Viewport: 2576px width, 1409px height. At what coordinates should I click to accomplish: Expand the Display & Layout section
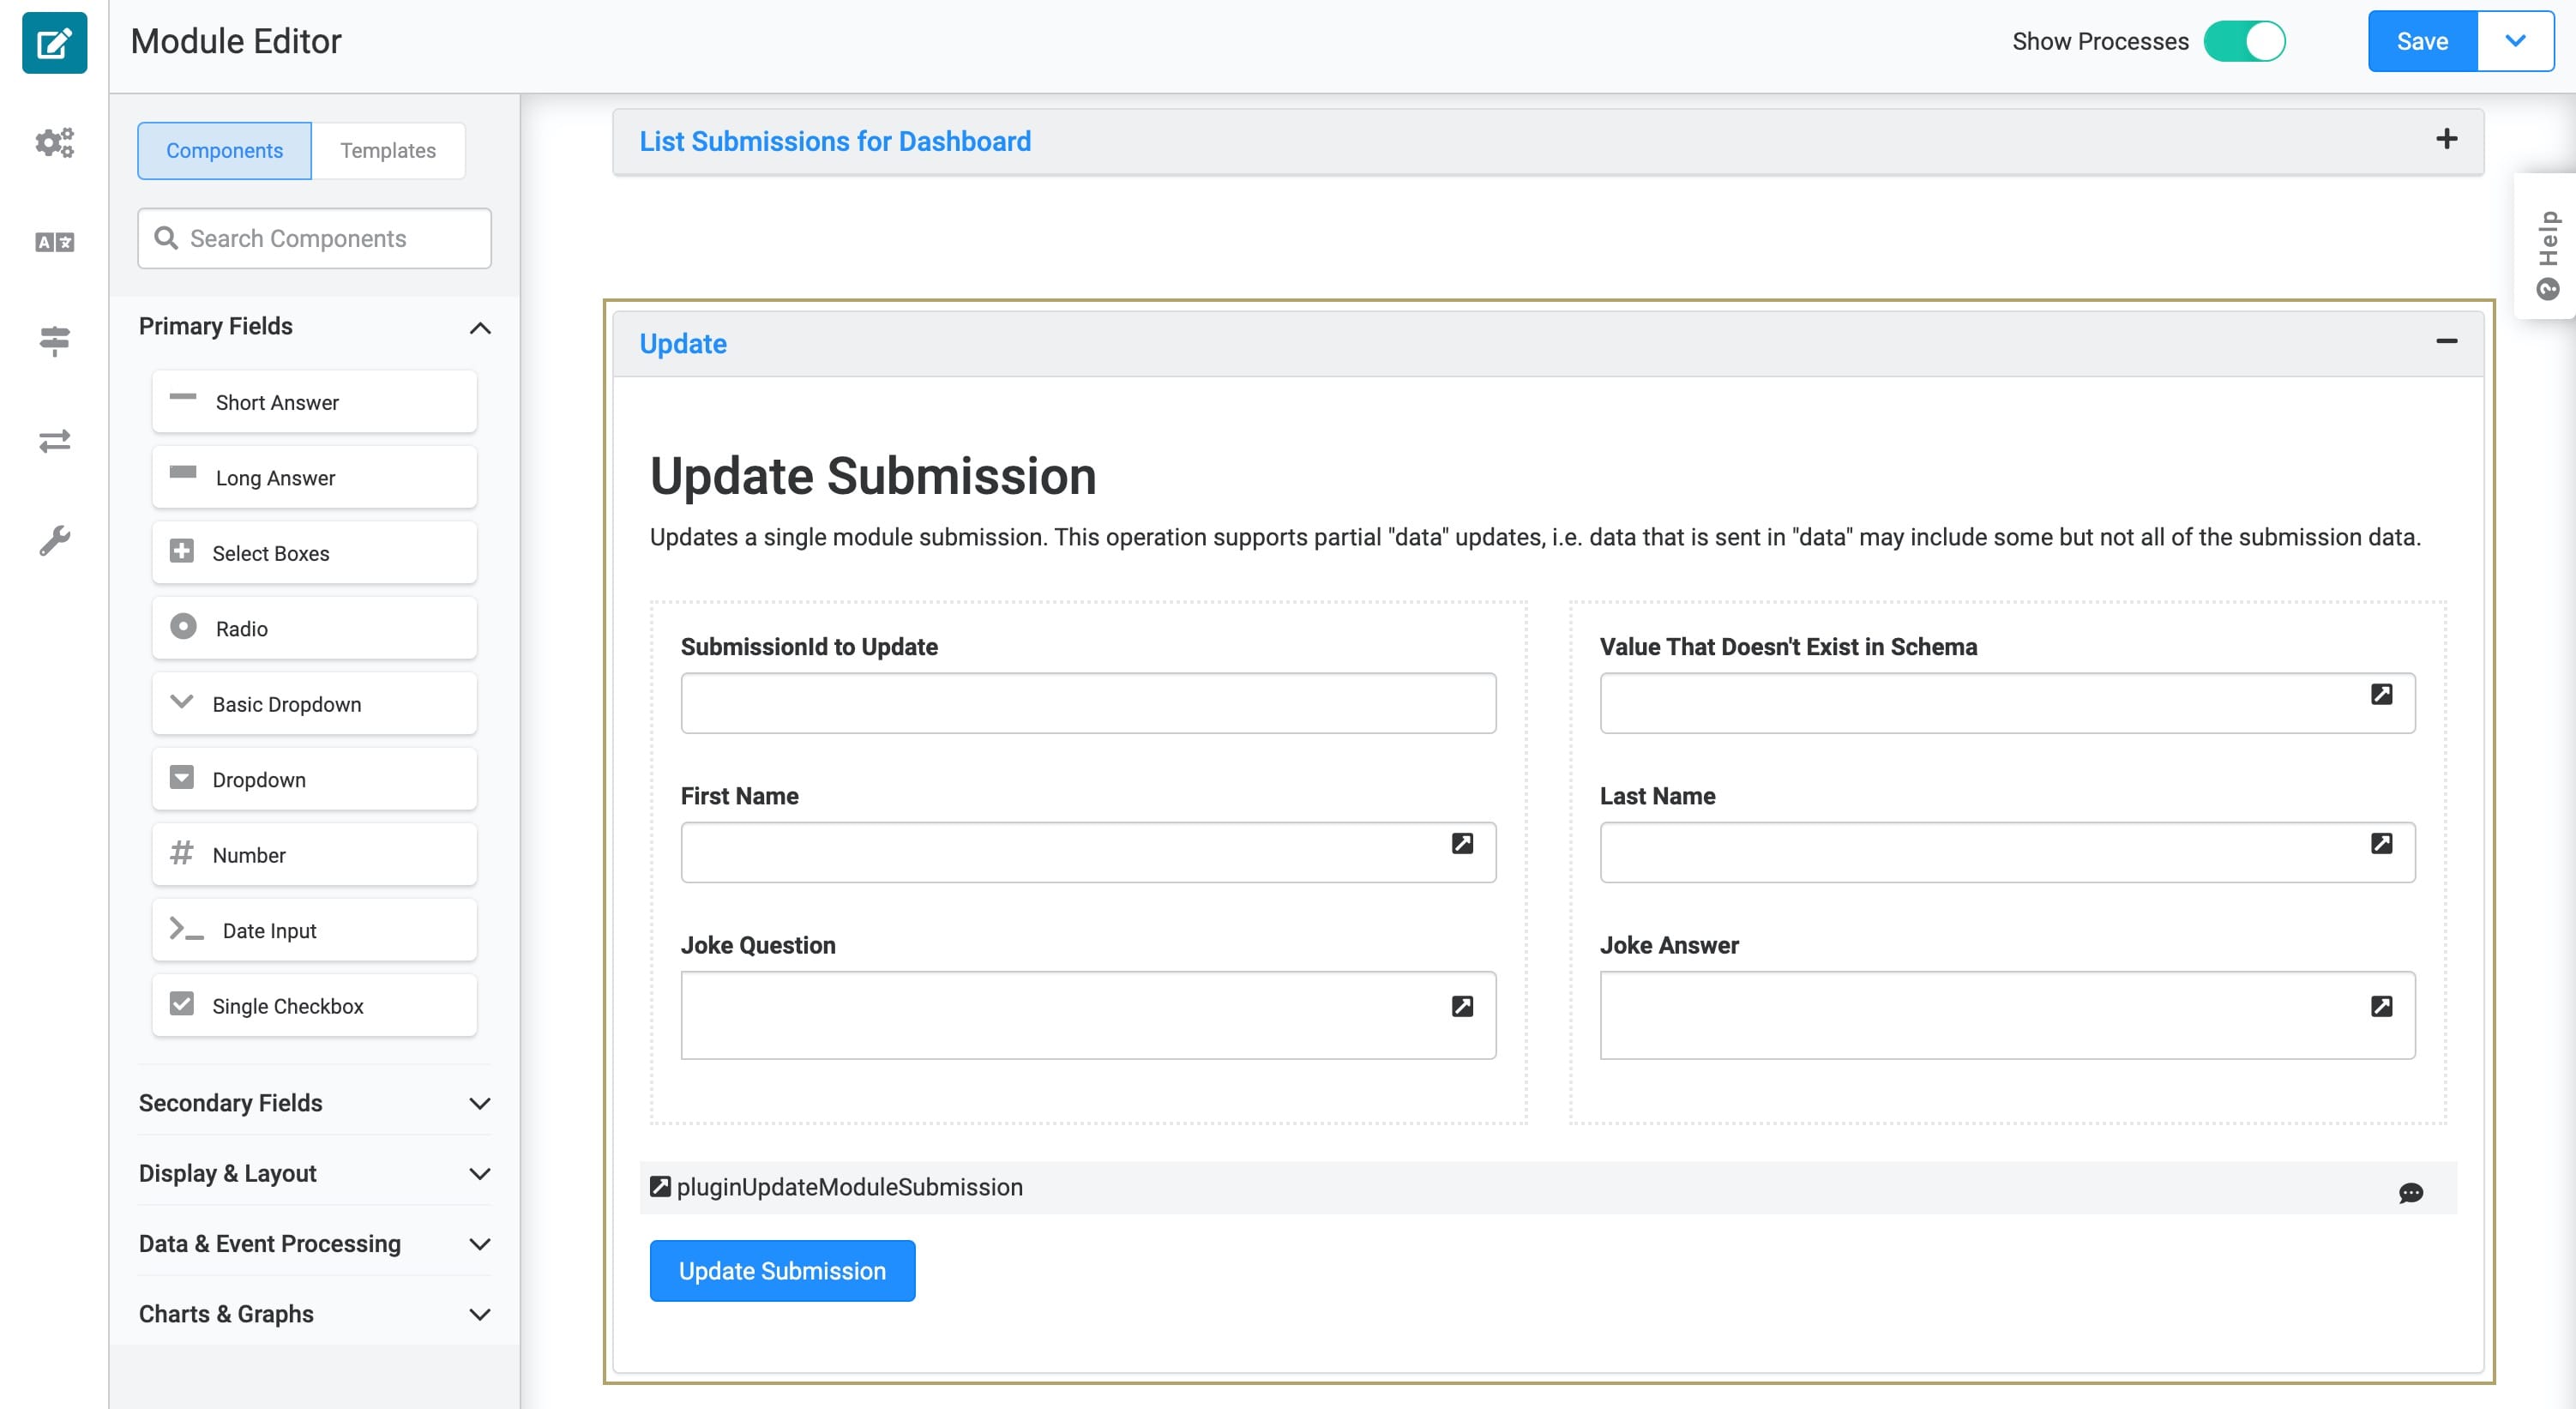(480, 1174)
